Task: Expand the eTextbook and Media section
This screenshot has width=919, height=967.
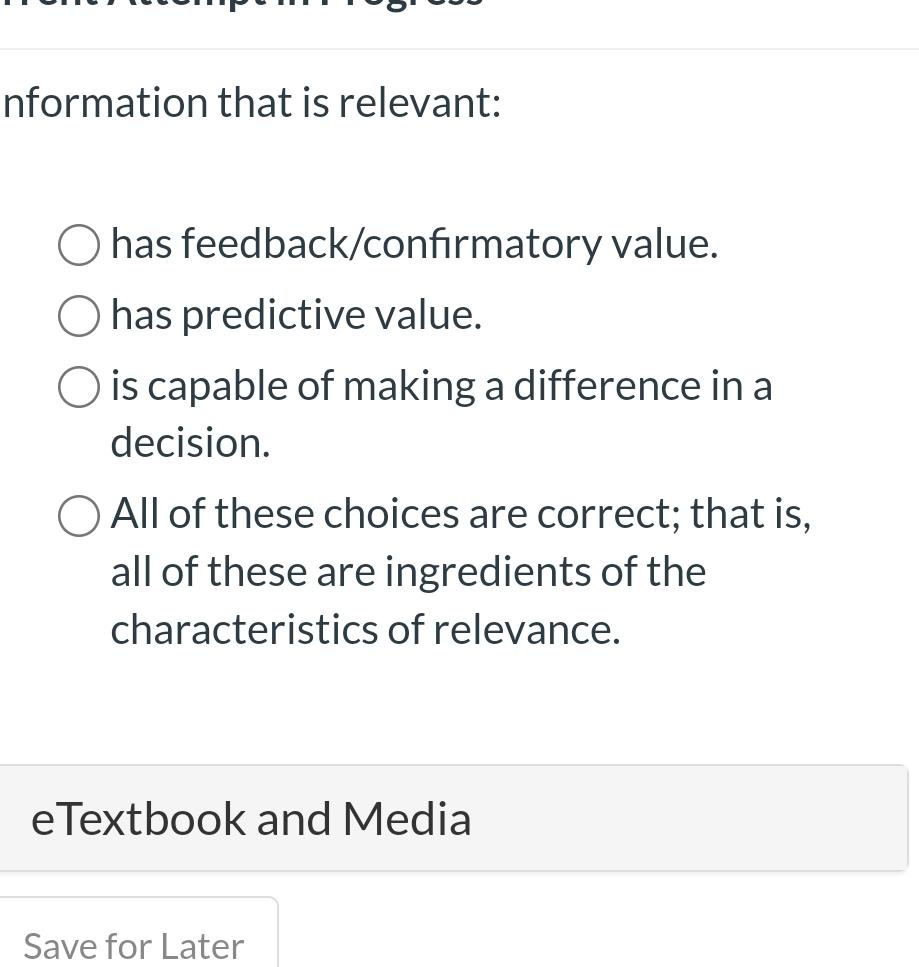Action: [251, 817]
